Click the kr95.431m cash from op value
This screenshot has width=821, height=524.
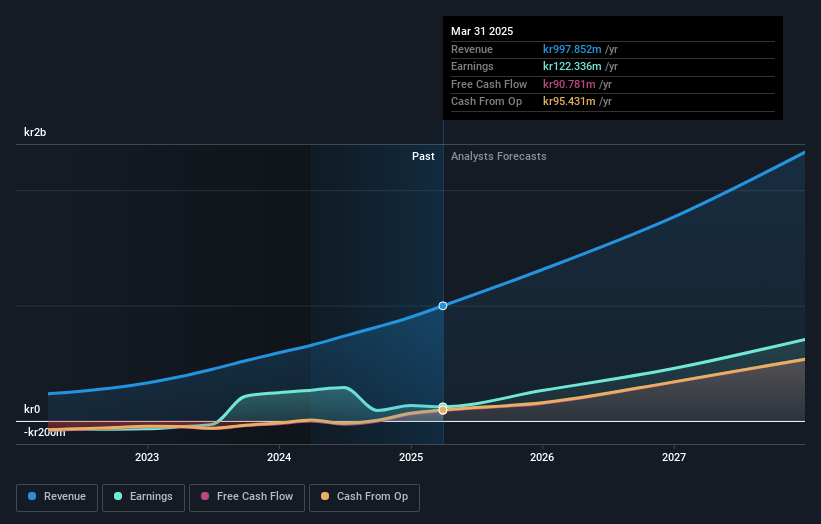(x=569, y=102)
